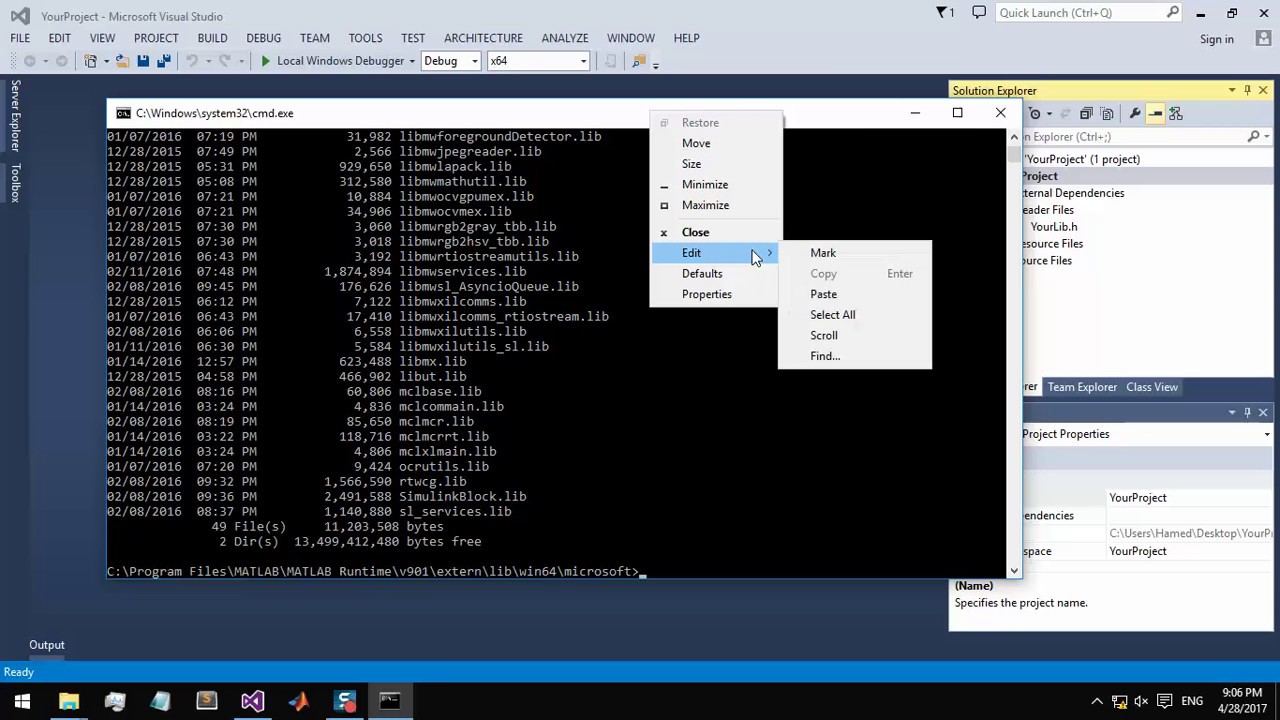Click Save All toolbar icon

[163, 61]
